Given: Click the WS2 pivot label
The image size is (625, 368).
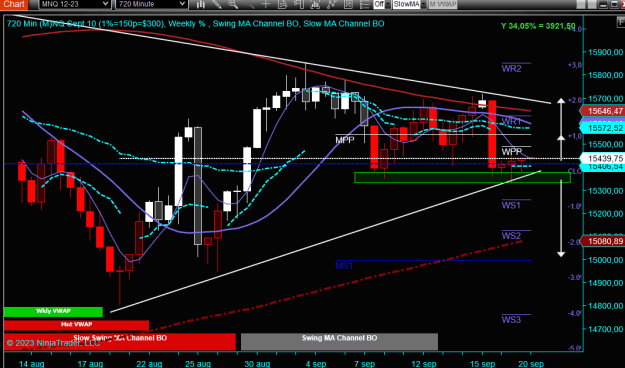Looking at the screenshot, I should tap(511, 236).
